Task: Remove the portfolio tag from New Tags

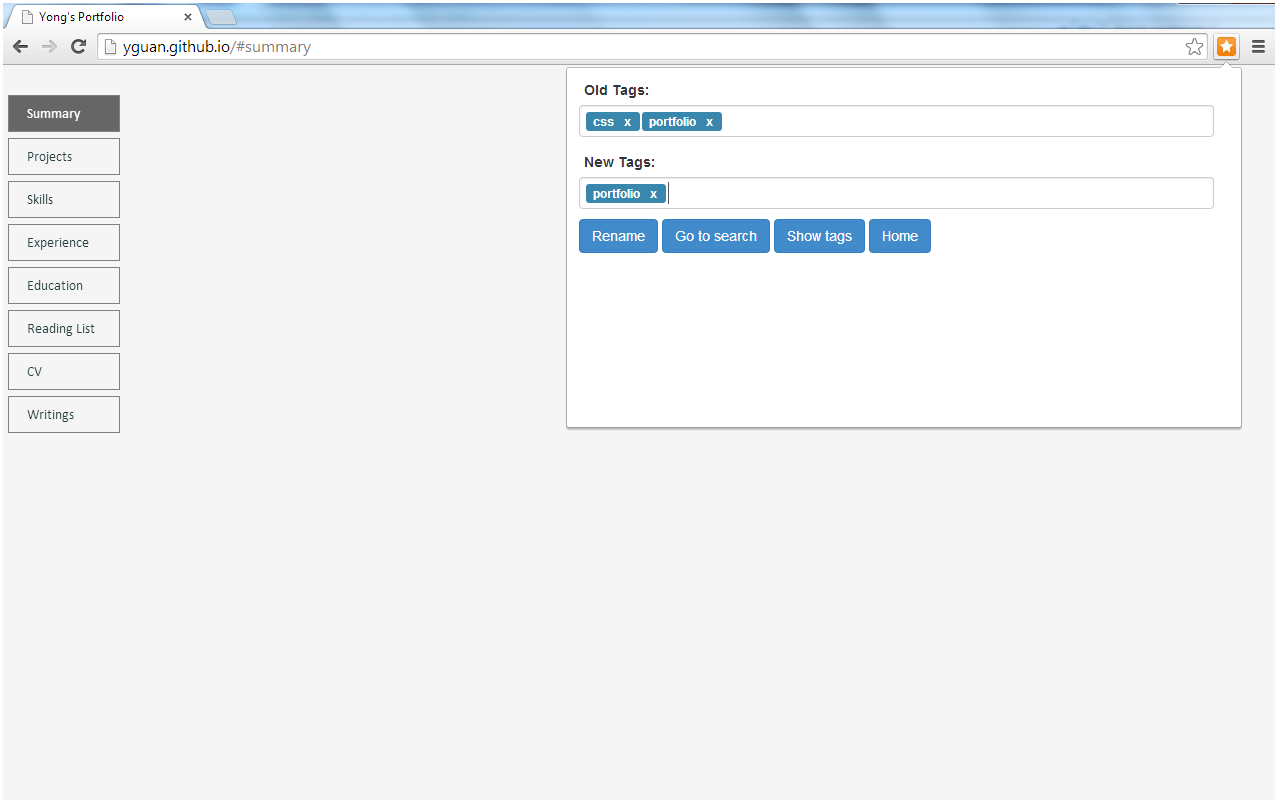Action: coord(653,194)
